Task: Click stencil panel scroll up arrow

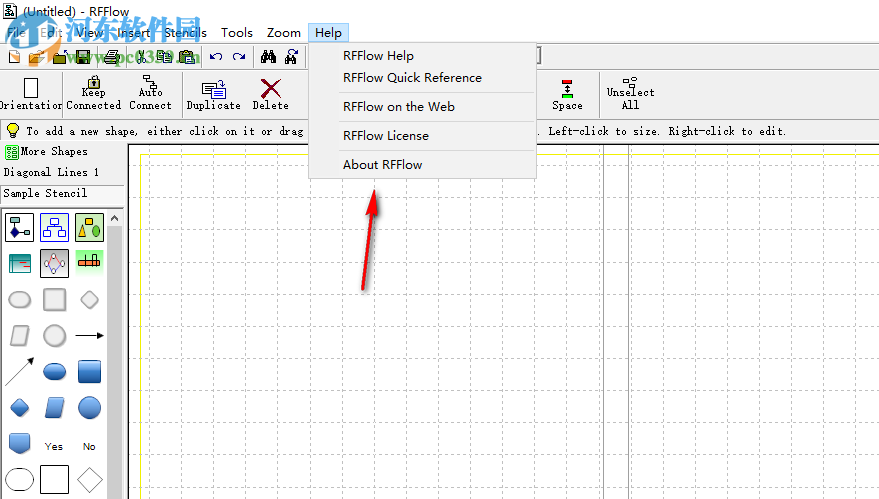Action: click(114, 218)
